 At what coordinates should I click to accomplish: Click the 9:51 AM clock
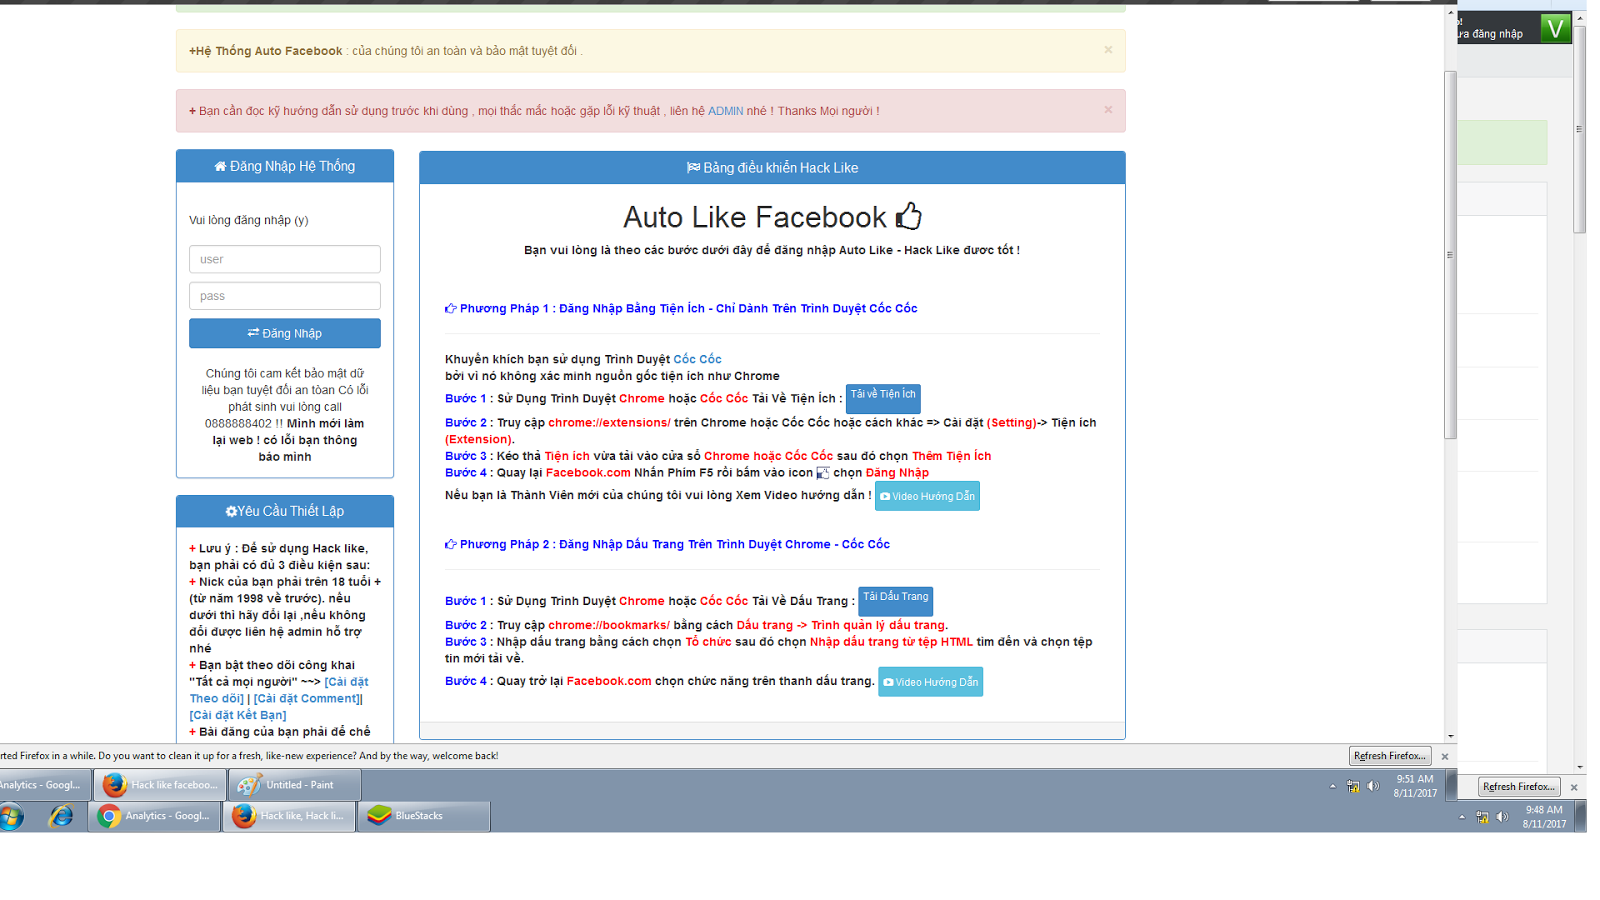[1415, 786]
